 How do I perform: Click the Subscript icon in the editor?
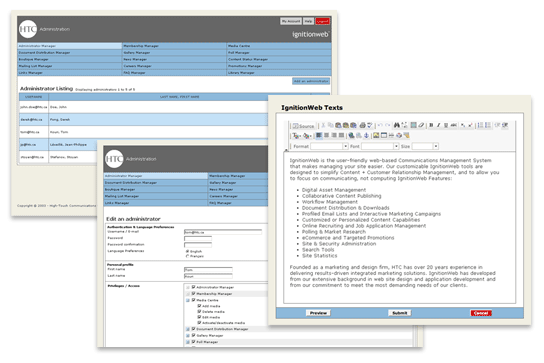click(x=463, y=125)
